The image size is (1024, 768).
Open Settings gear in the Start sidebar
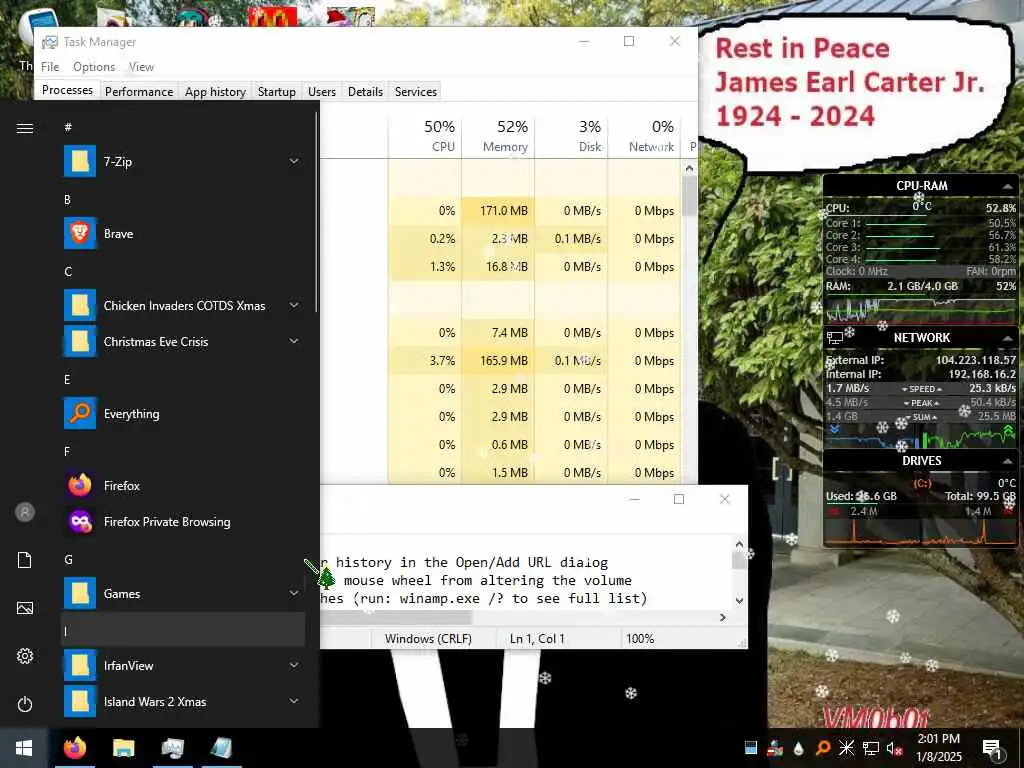[25, 656]
